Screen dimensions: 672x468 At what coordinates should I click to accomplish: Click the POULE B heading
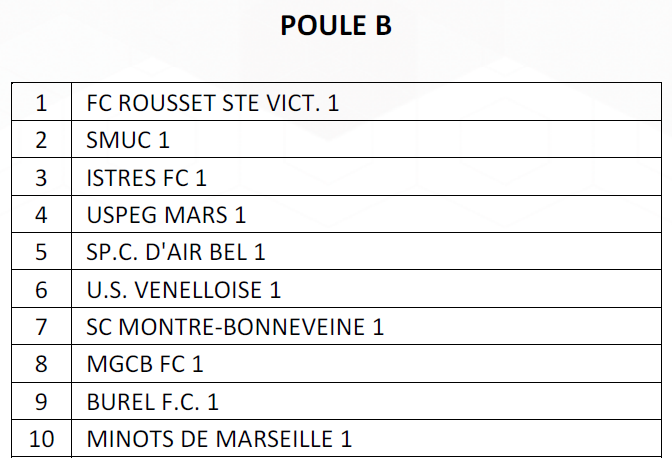pyautogui.click(x=336, y=25)
